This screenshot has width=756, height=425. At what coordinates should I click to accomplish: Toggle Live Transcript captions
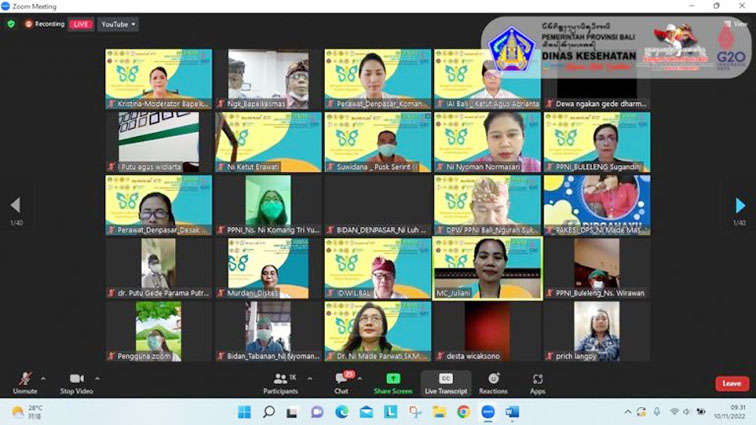coord(446,384)
